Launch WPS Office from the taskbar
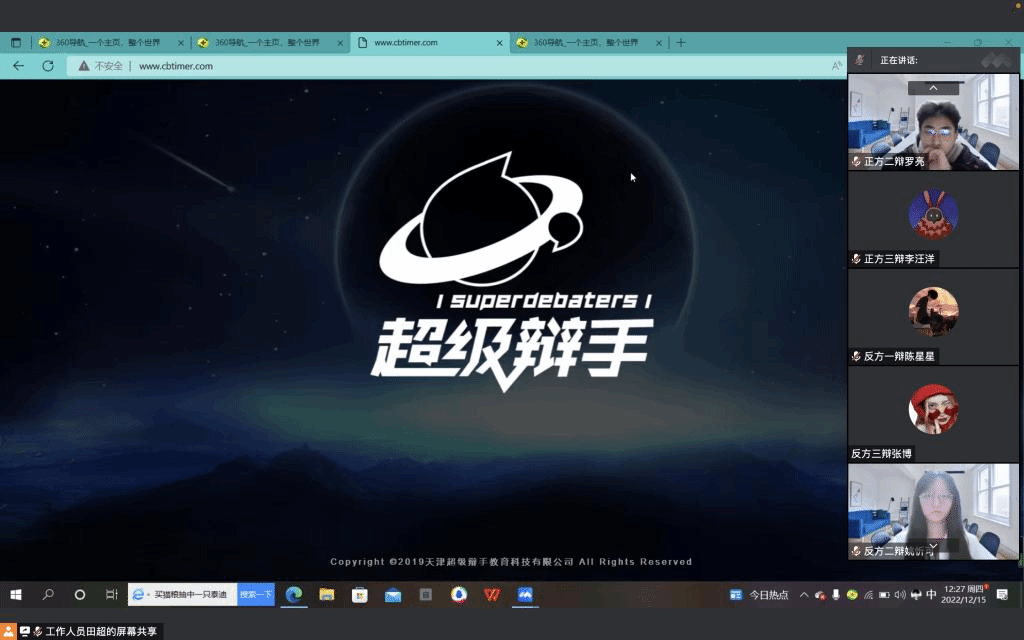This screenshot has width=1024, height=640. click(x=492, y=595)
